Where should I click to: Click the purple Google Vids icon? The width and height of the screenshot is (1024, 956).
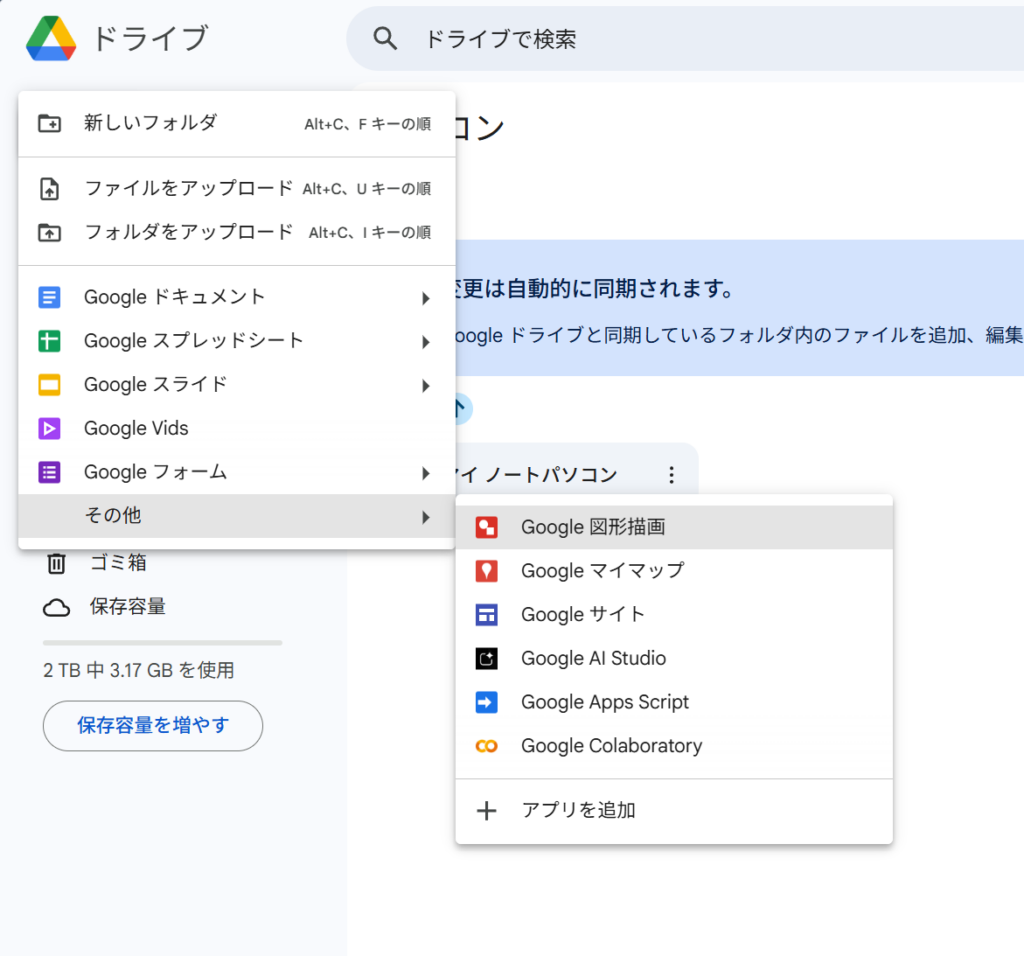pyautogui.click(x=49, y=429)
